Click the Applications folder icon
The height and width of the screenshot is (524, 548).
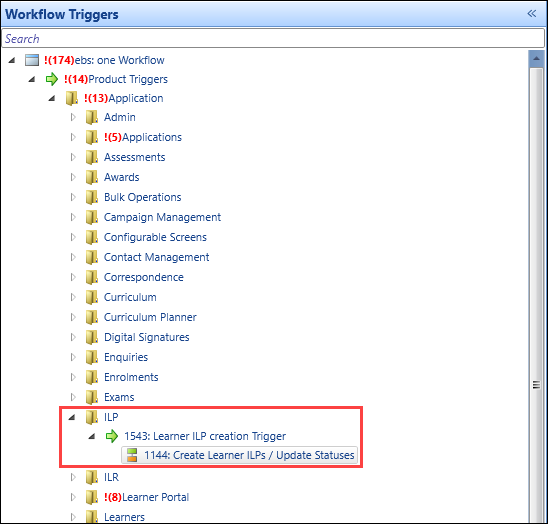point(92,137)
